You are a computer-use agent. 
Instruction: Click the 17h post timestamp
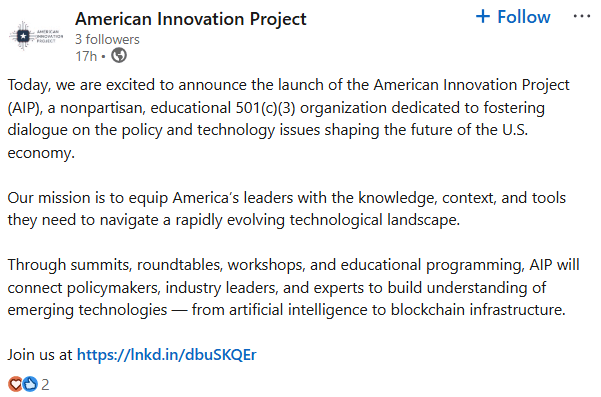point(86,56)
